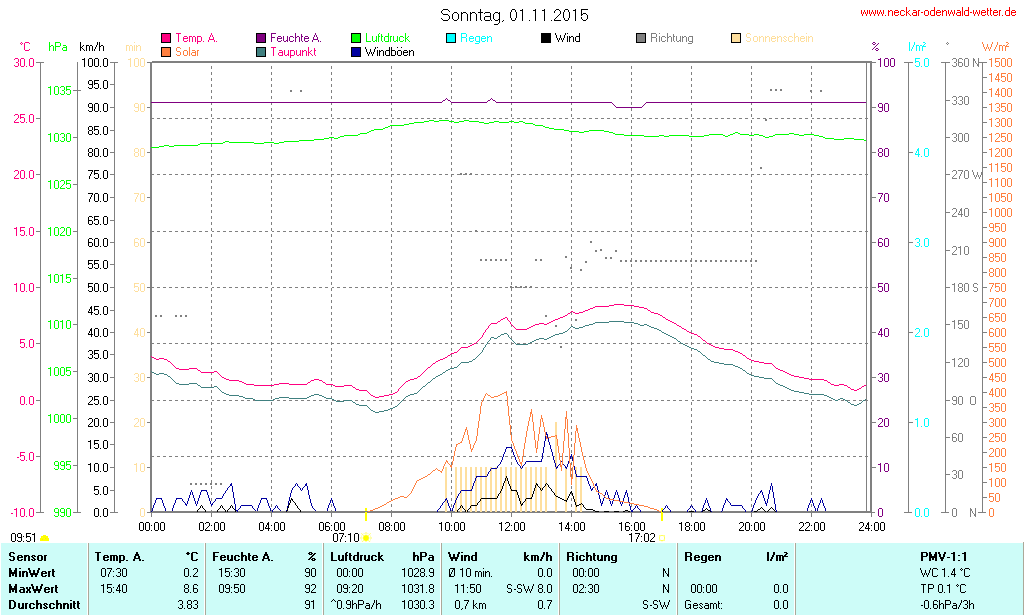Click the yellow sun icon next to 09:51

(44, 538)
